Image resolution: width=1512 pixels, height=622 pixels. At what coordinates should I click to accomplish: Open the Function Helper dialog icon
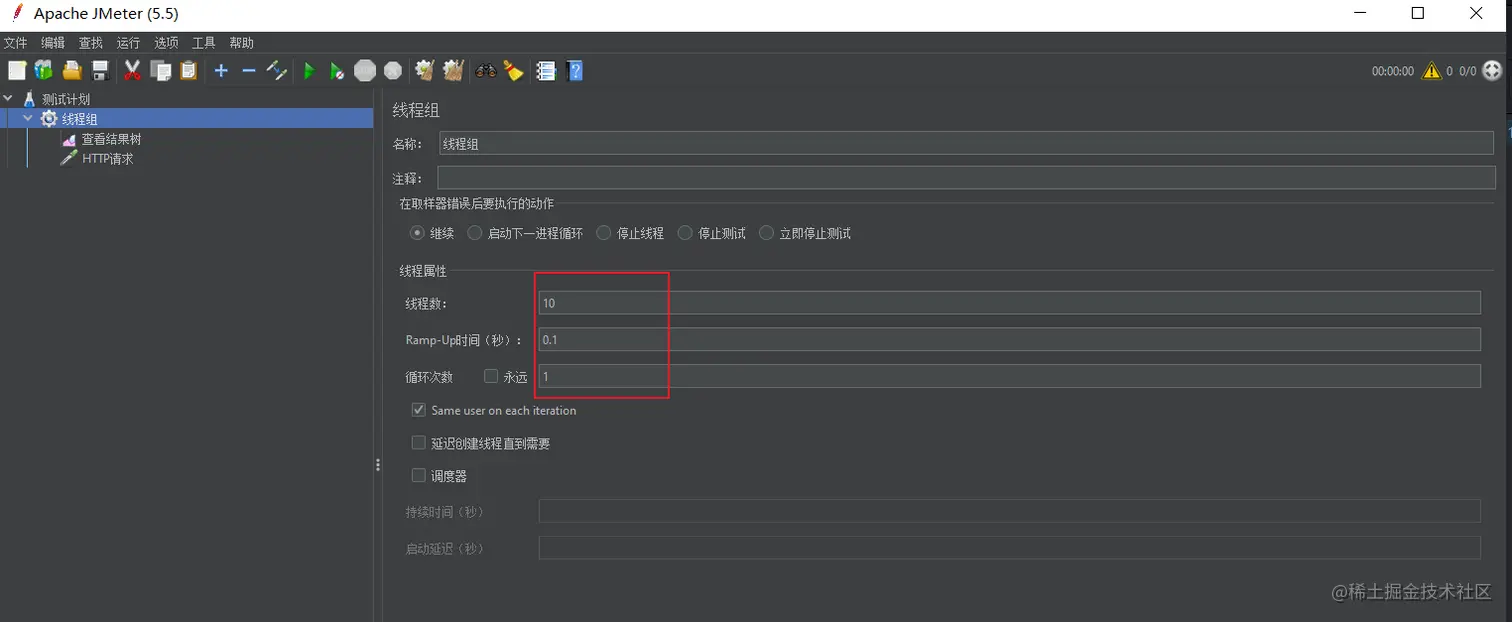tap(546, 70)
